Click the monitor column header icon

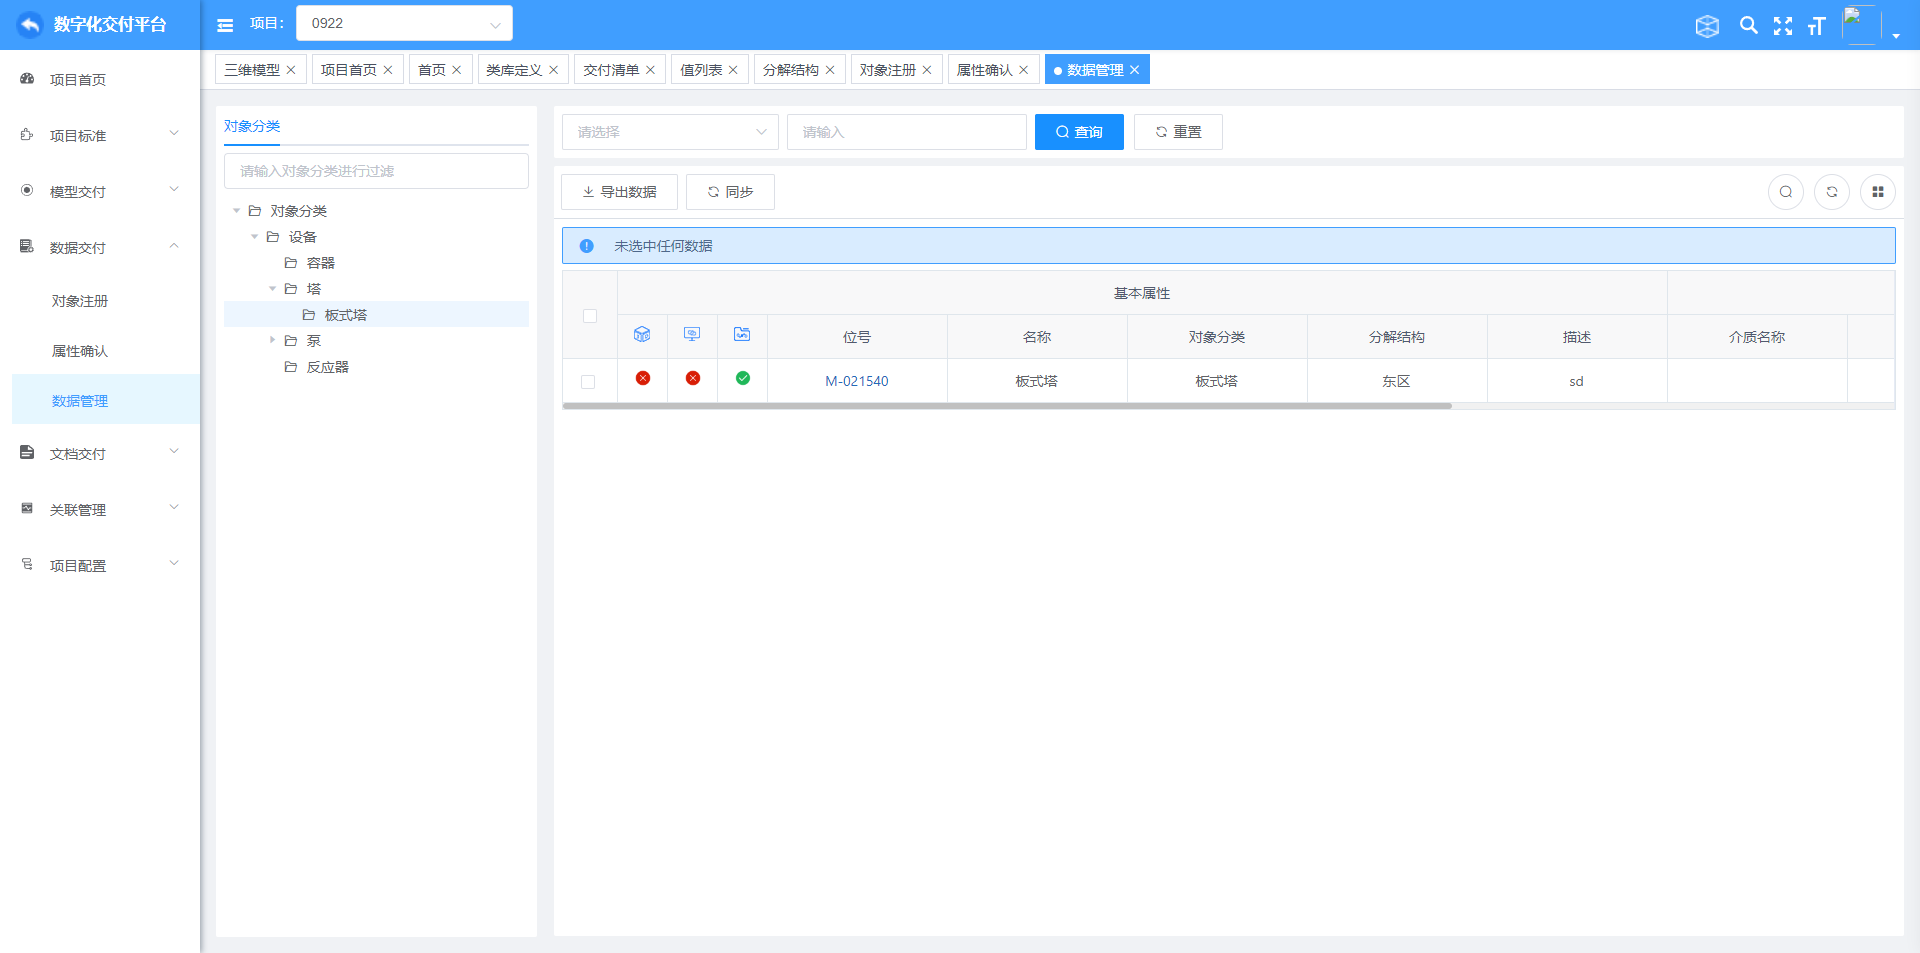[x=692, y=334]
